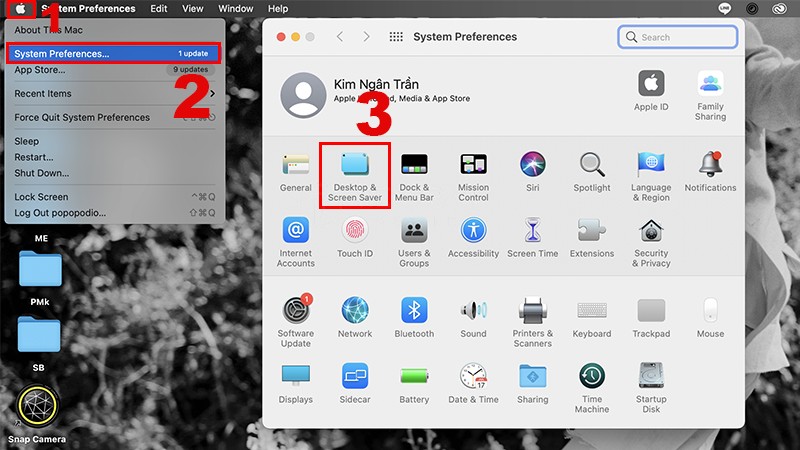
Task: Open the Mission Control pane
Action: click(x=473, y=174)
